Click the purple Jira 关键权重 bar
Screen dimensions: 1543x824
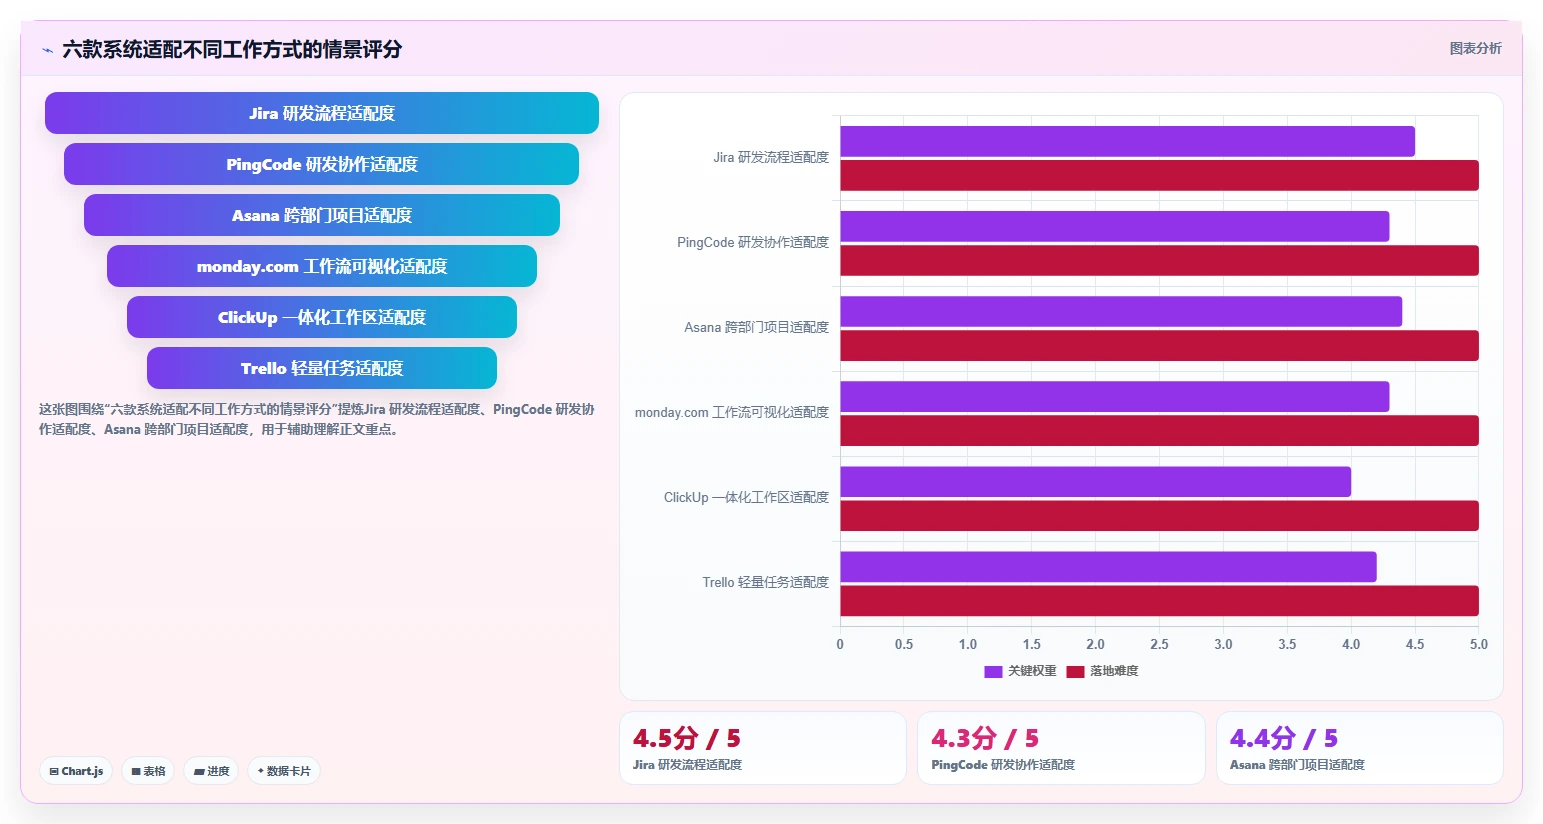1127,141
